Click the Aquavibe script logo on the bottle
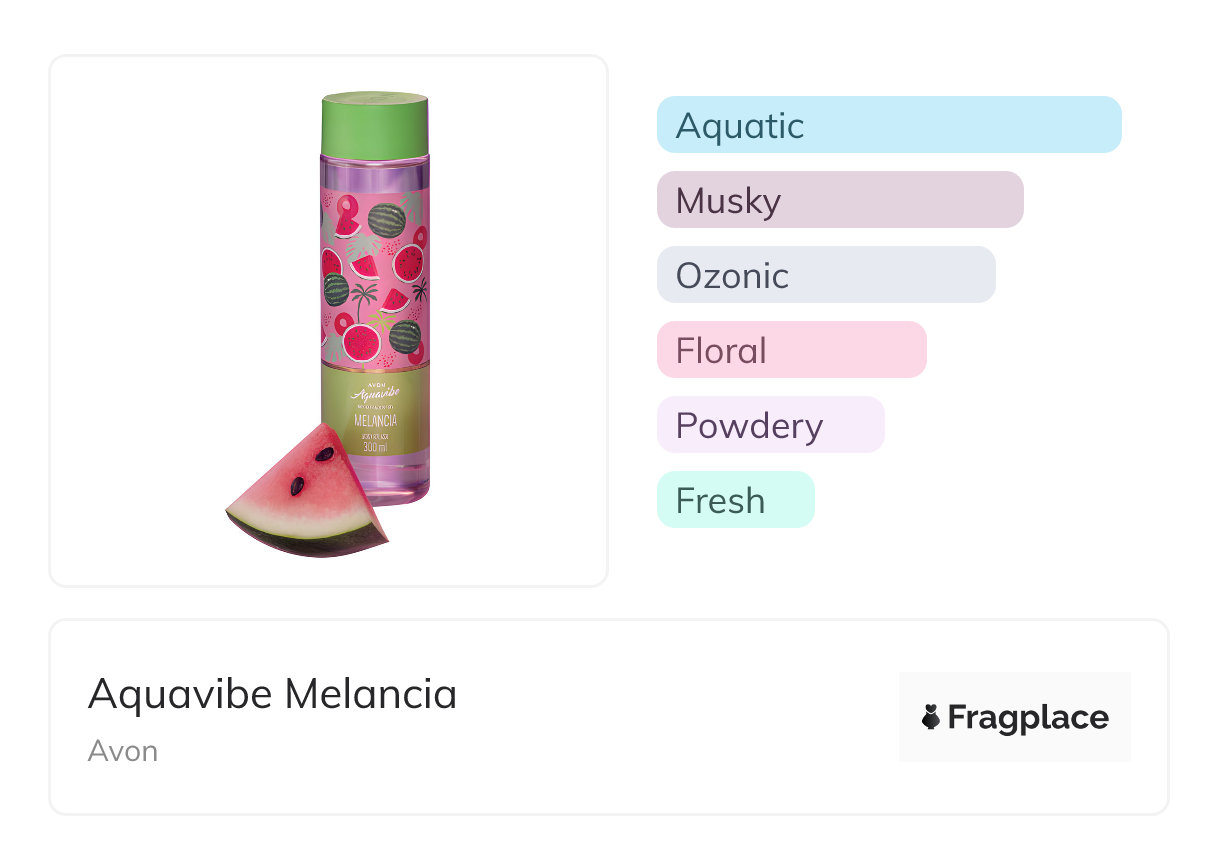 click(375, 396)
